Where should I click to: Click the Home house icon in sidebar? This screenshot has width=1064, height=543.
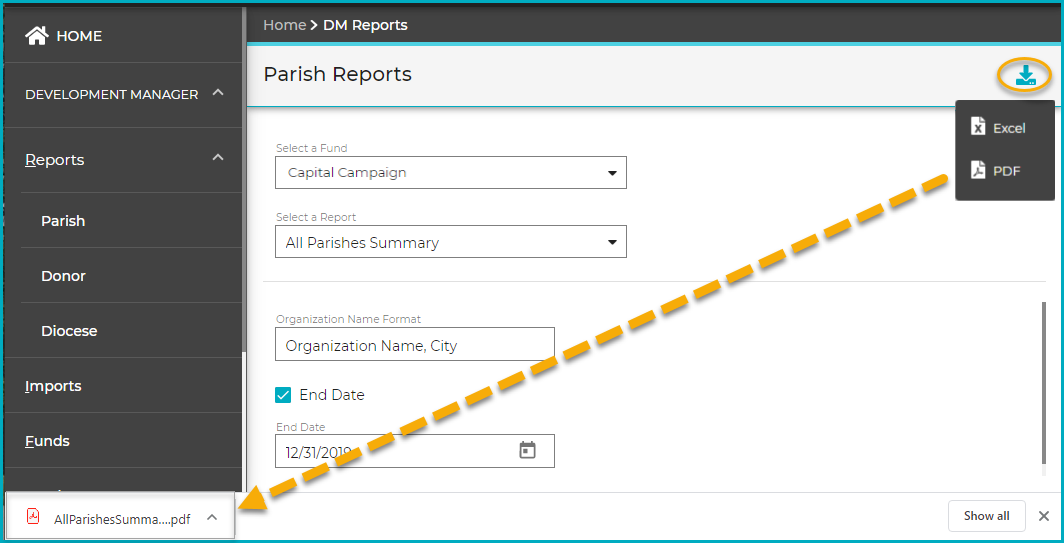pyautogui.click(x=37, y=35)
